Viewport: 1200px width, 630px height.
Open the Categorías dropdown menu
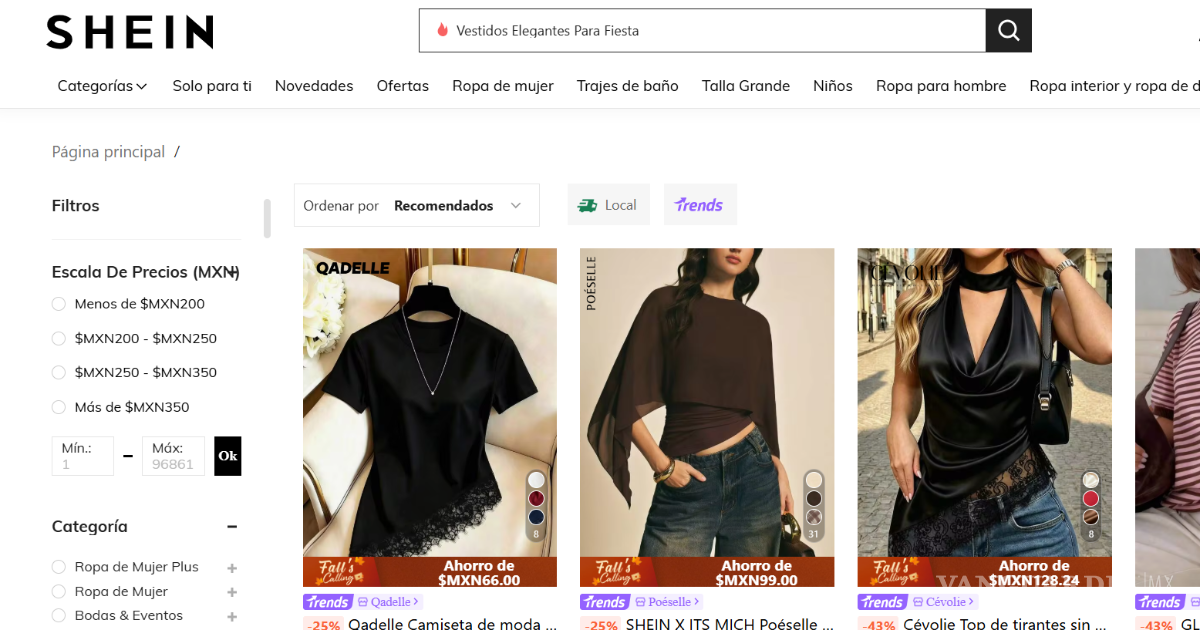click(102, 86)
